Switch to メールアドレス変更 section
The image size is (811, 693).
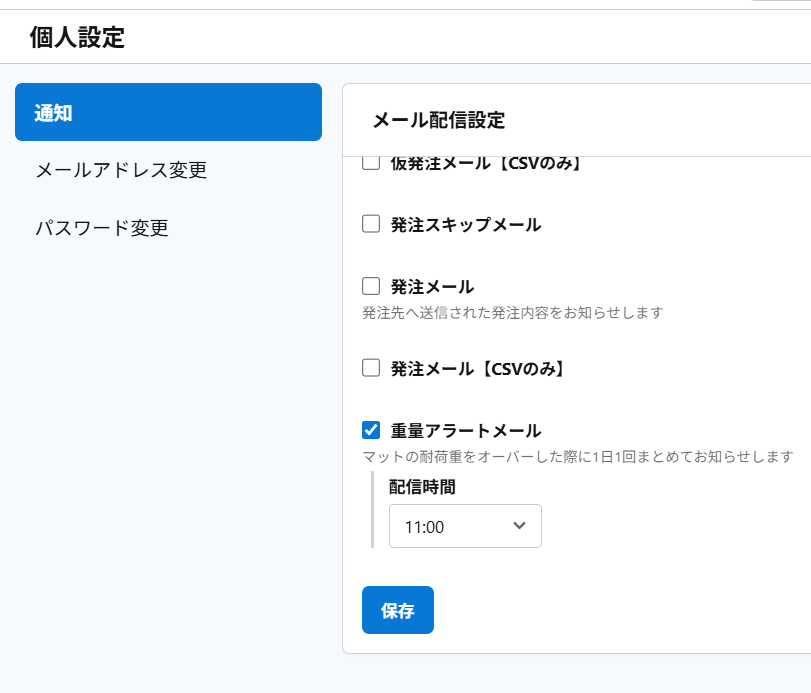coord(120,170)
